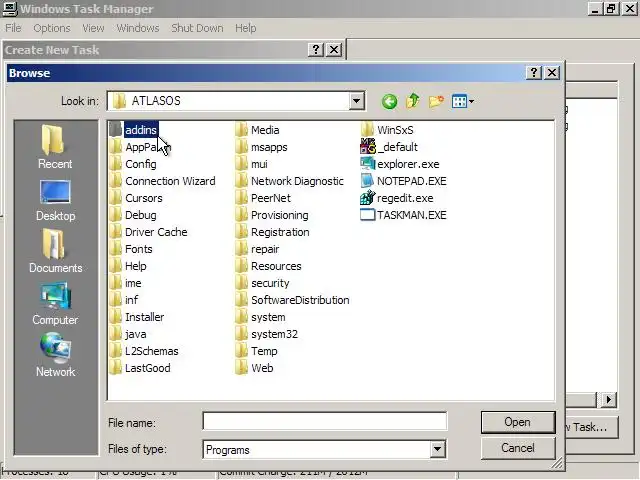
Task: Select the TASKMAN.EXE file icon
Action: click(x=367, y=215)
